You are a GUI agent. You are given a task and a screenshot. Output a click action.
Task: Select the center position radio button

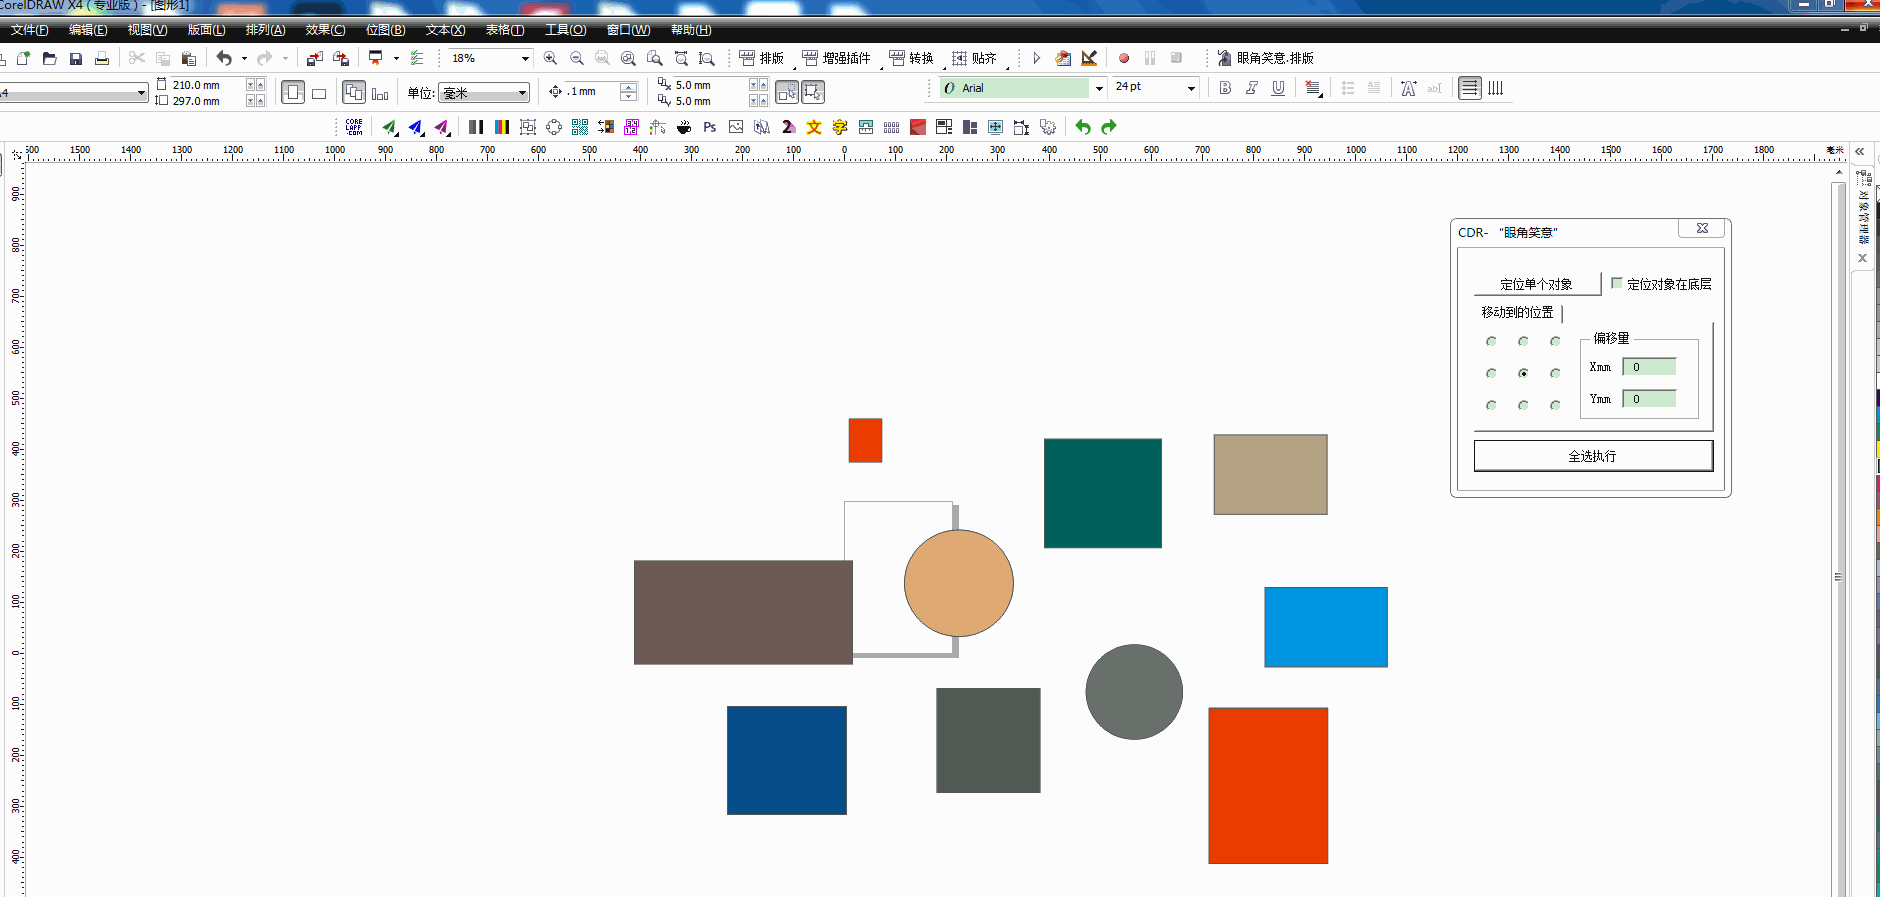pyautogui.click(x=1523, y=373)
